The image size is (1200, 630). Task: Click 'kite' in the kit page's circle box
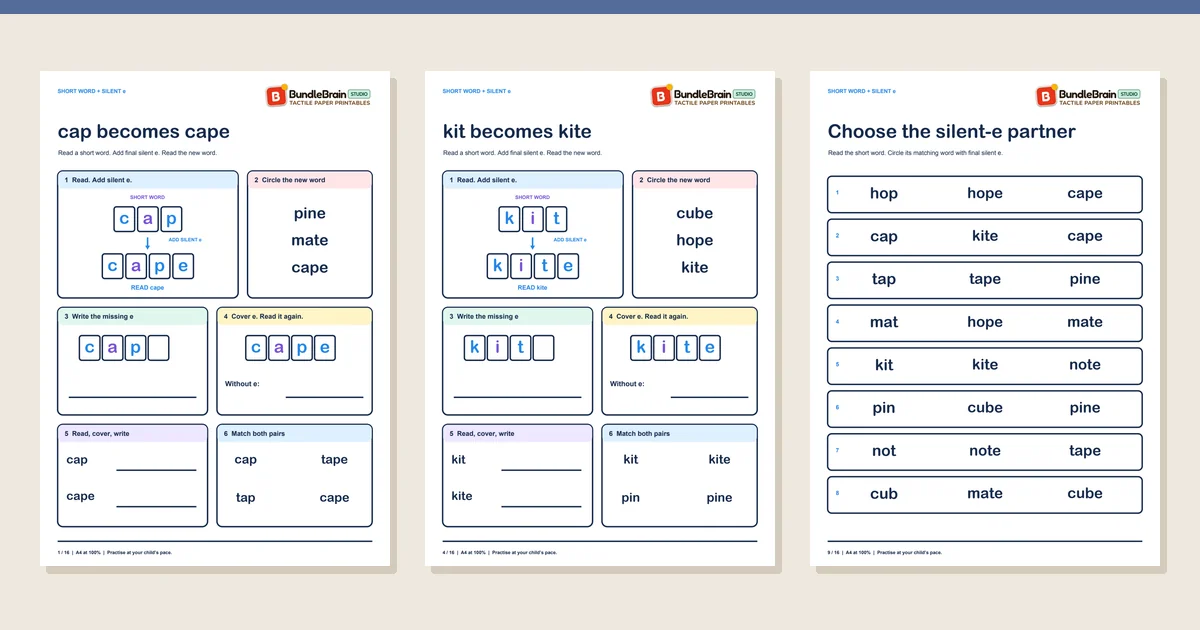point(695,267)
